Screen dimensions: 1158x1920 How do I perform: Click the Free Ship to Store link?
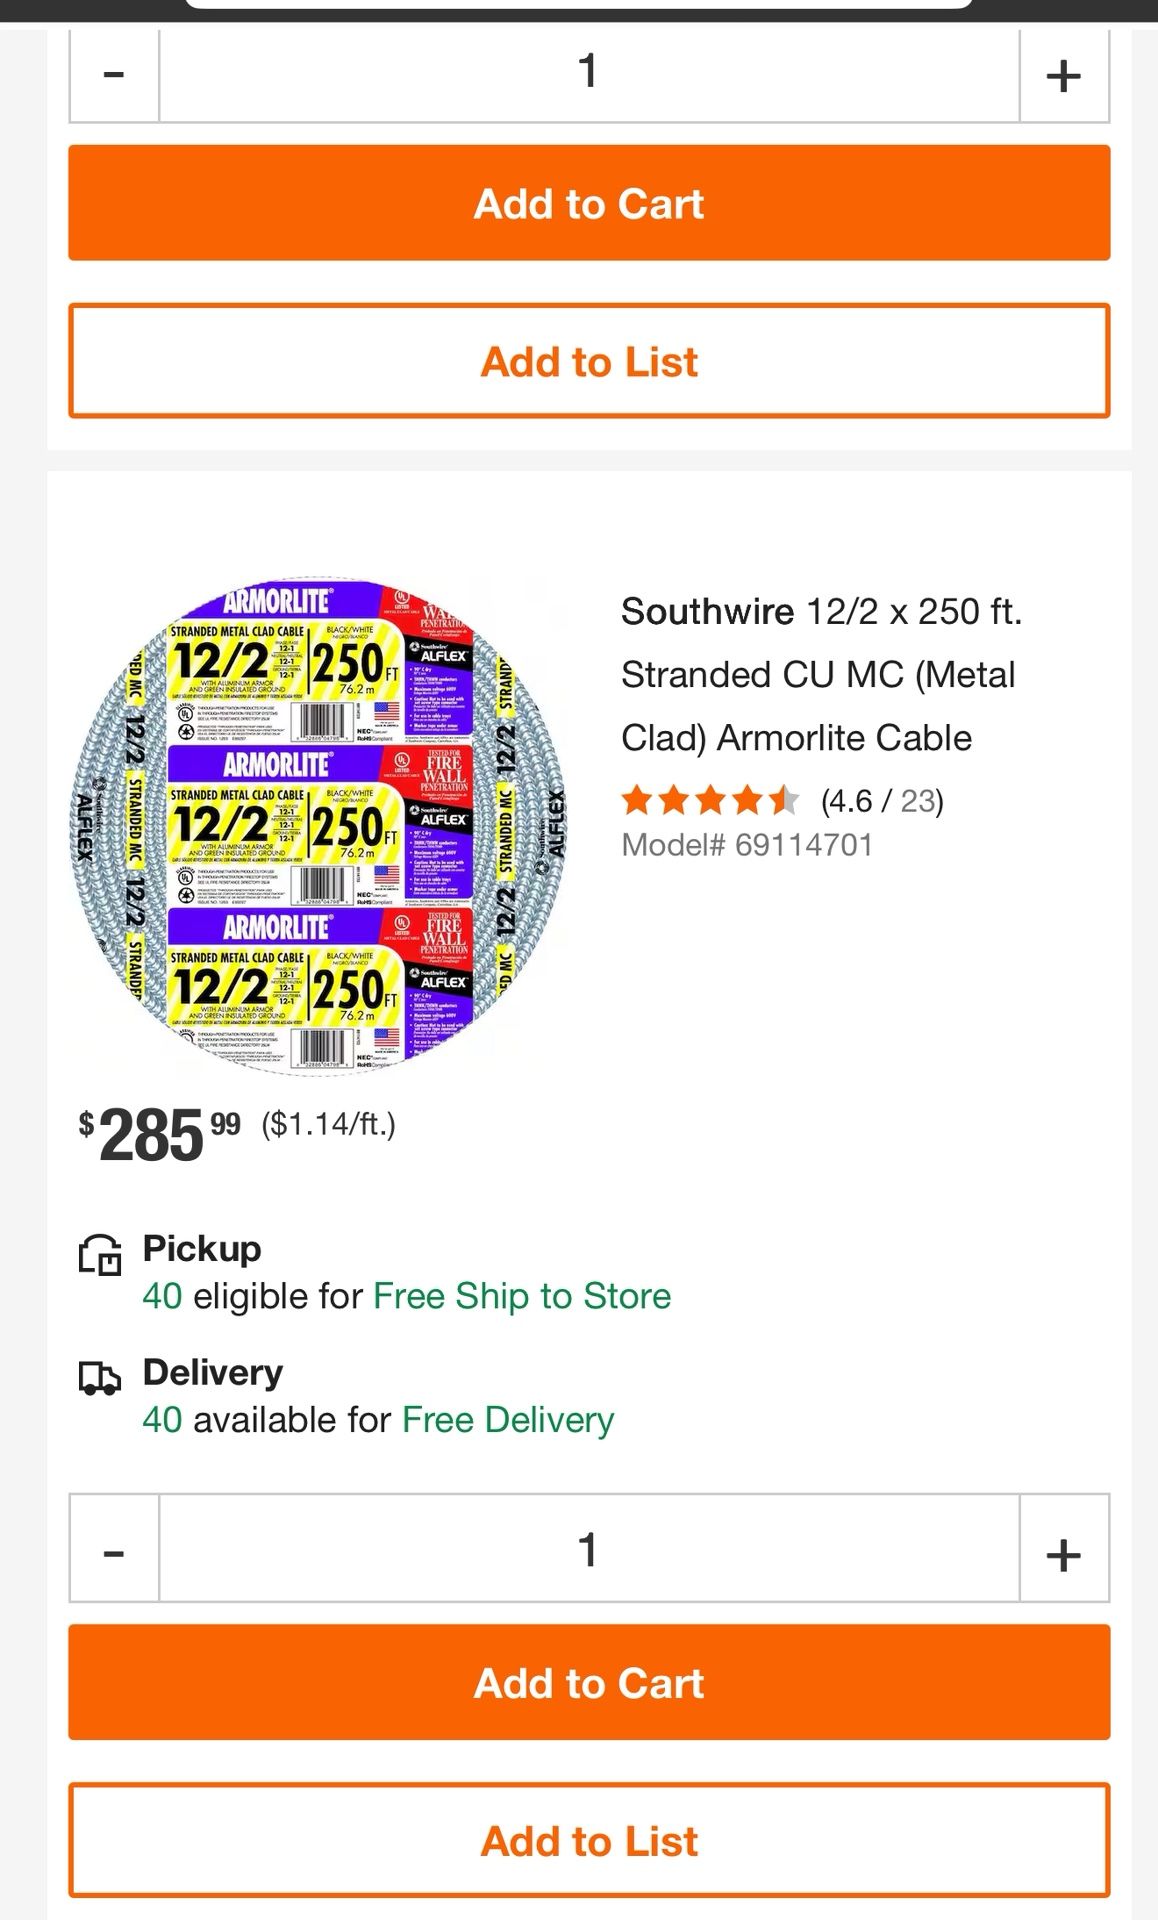coord(522,1296)
